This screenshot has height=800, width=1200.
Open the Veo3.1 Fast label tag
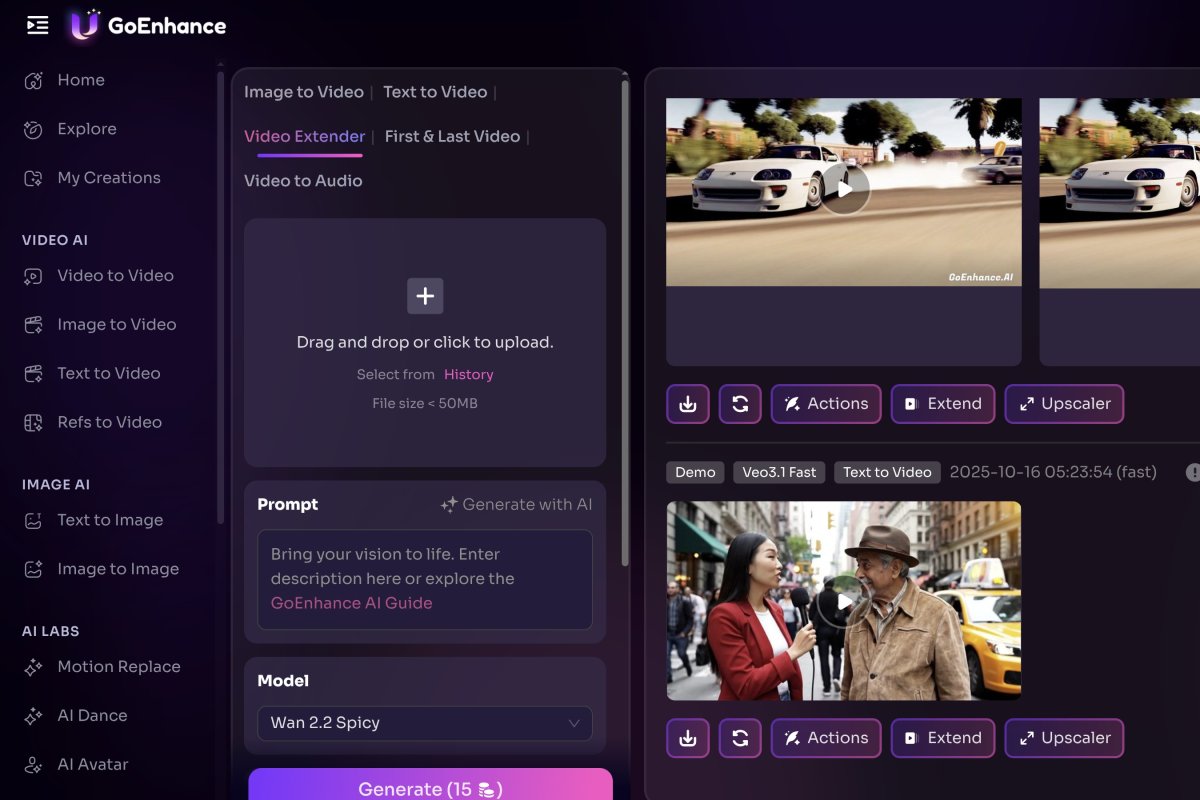779,471
